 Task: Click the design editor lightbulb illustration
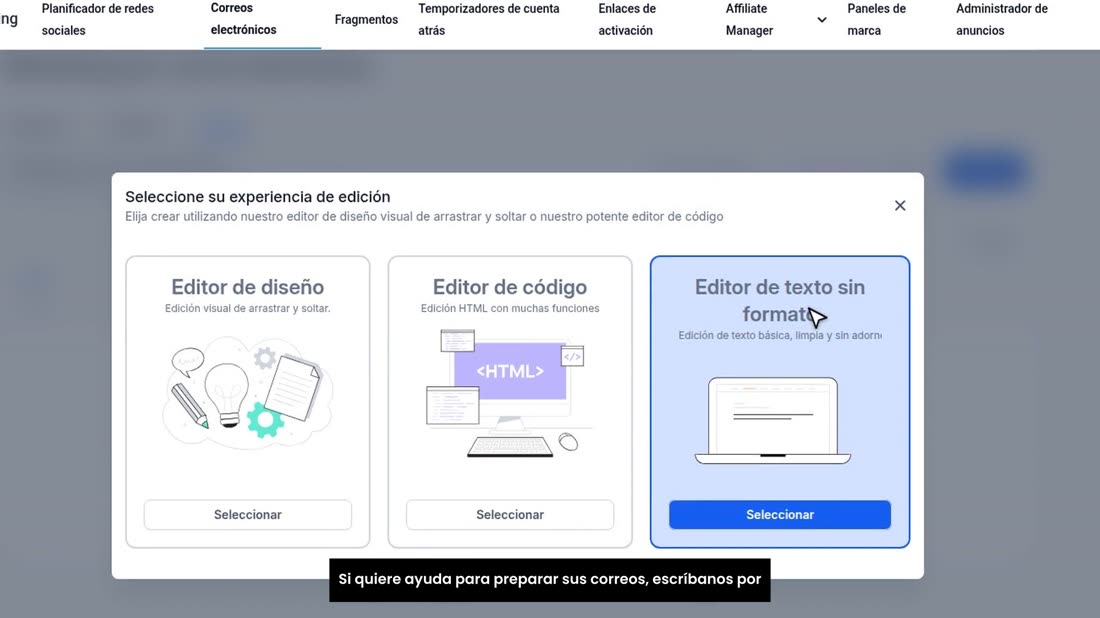(x=248, y=391)
